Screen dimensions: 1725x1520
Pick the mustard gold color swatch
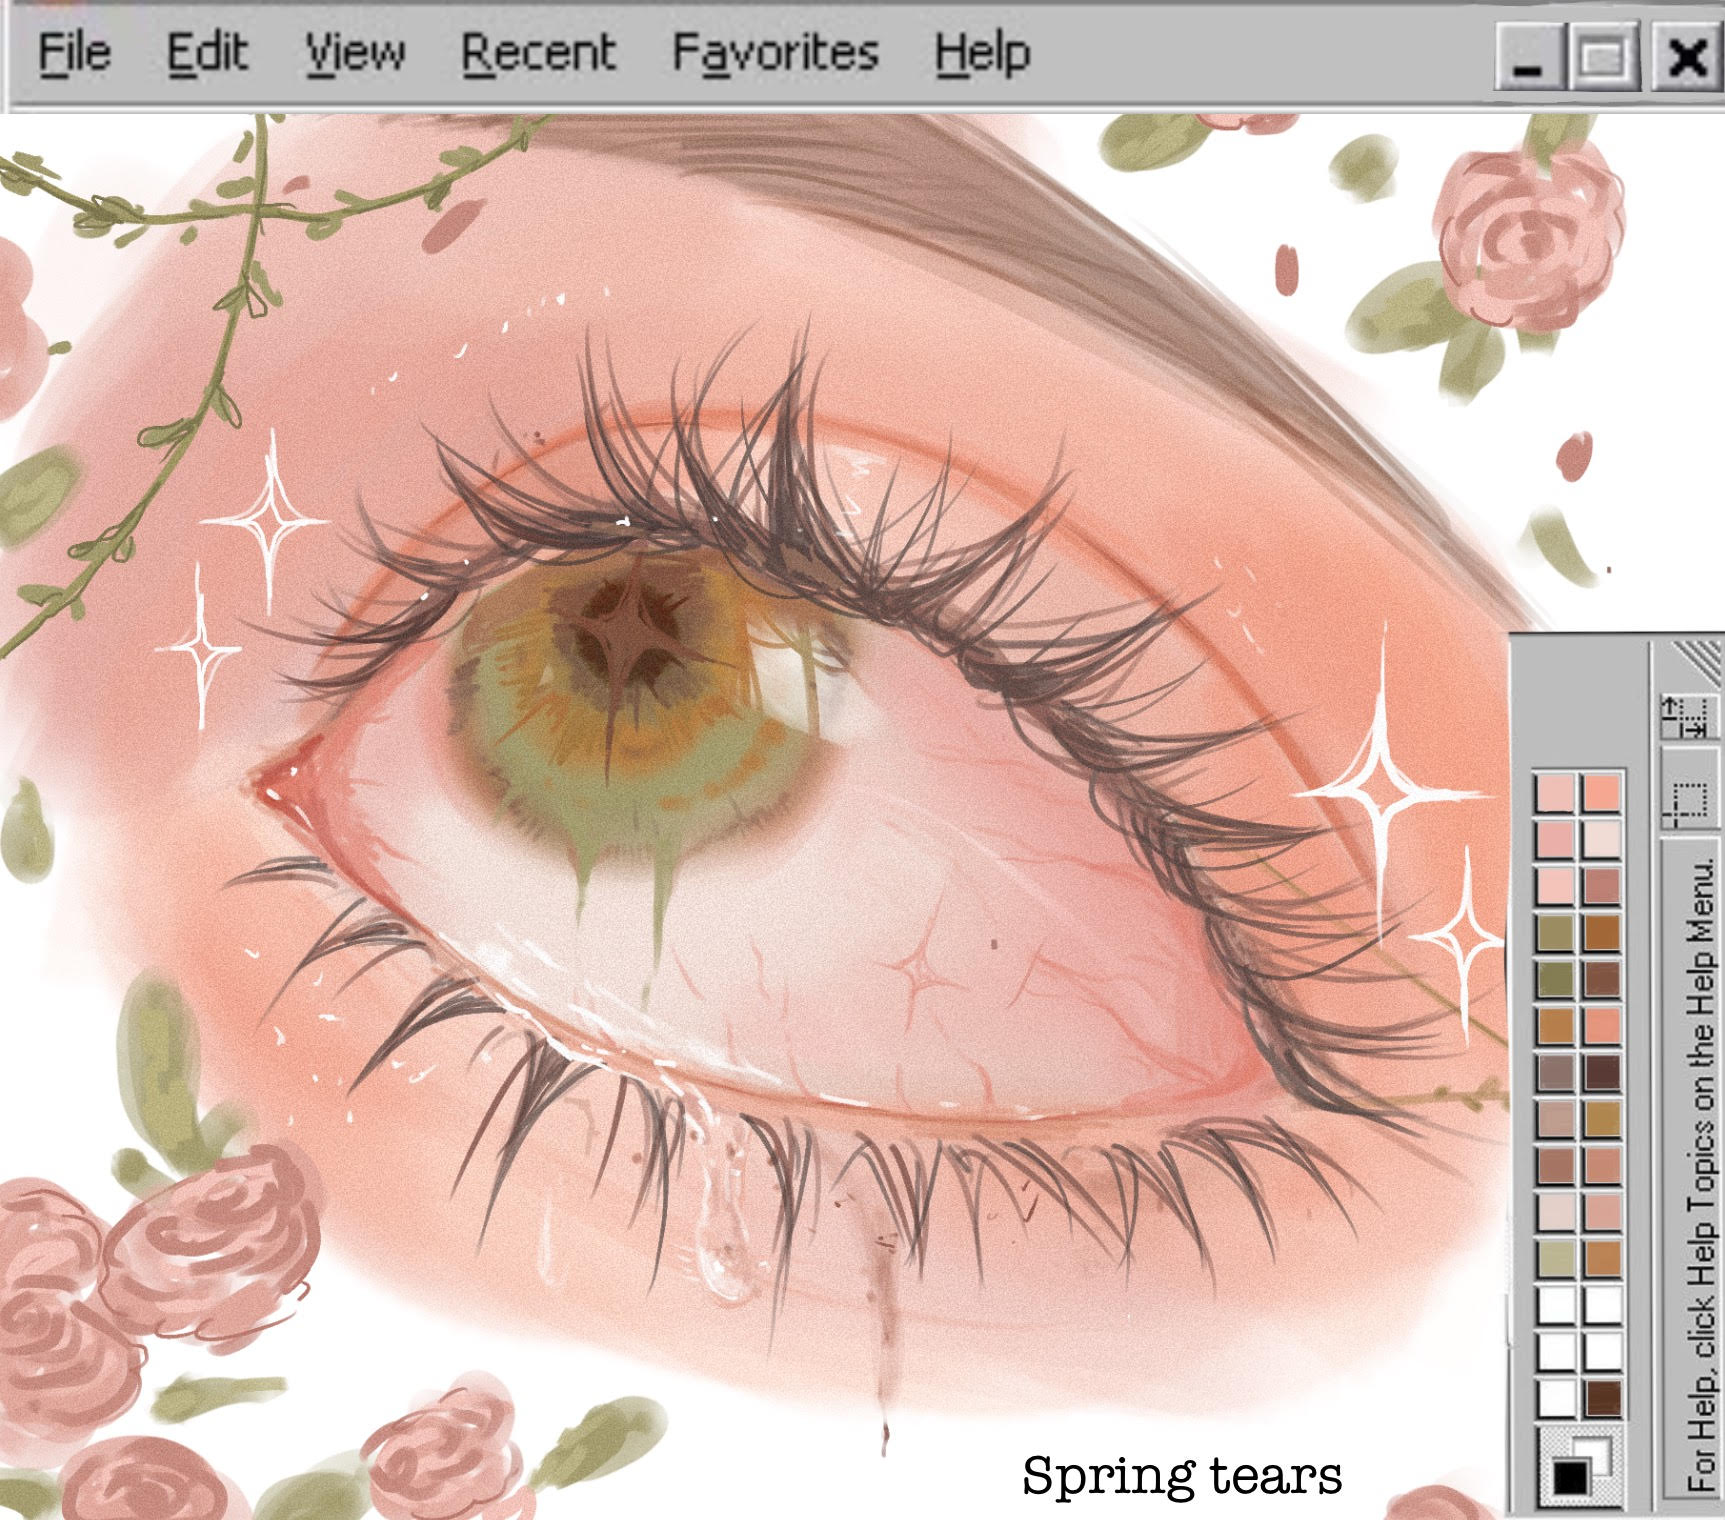(x=1602, y=1119)
